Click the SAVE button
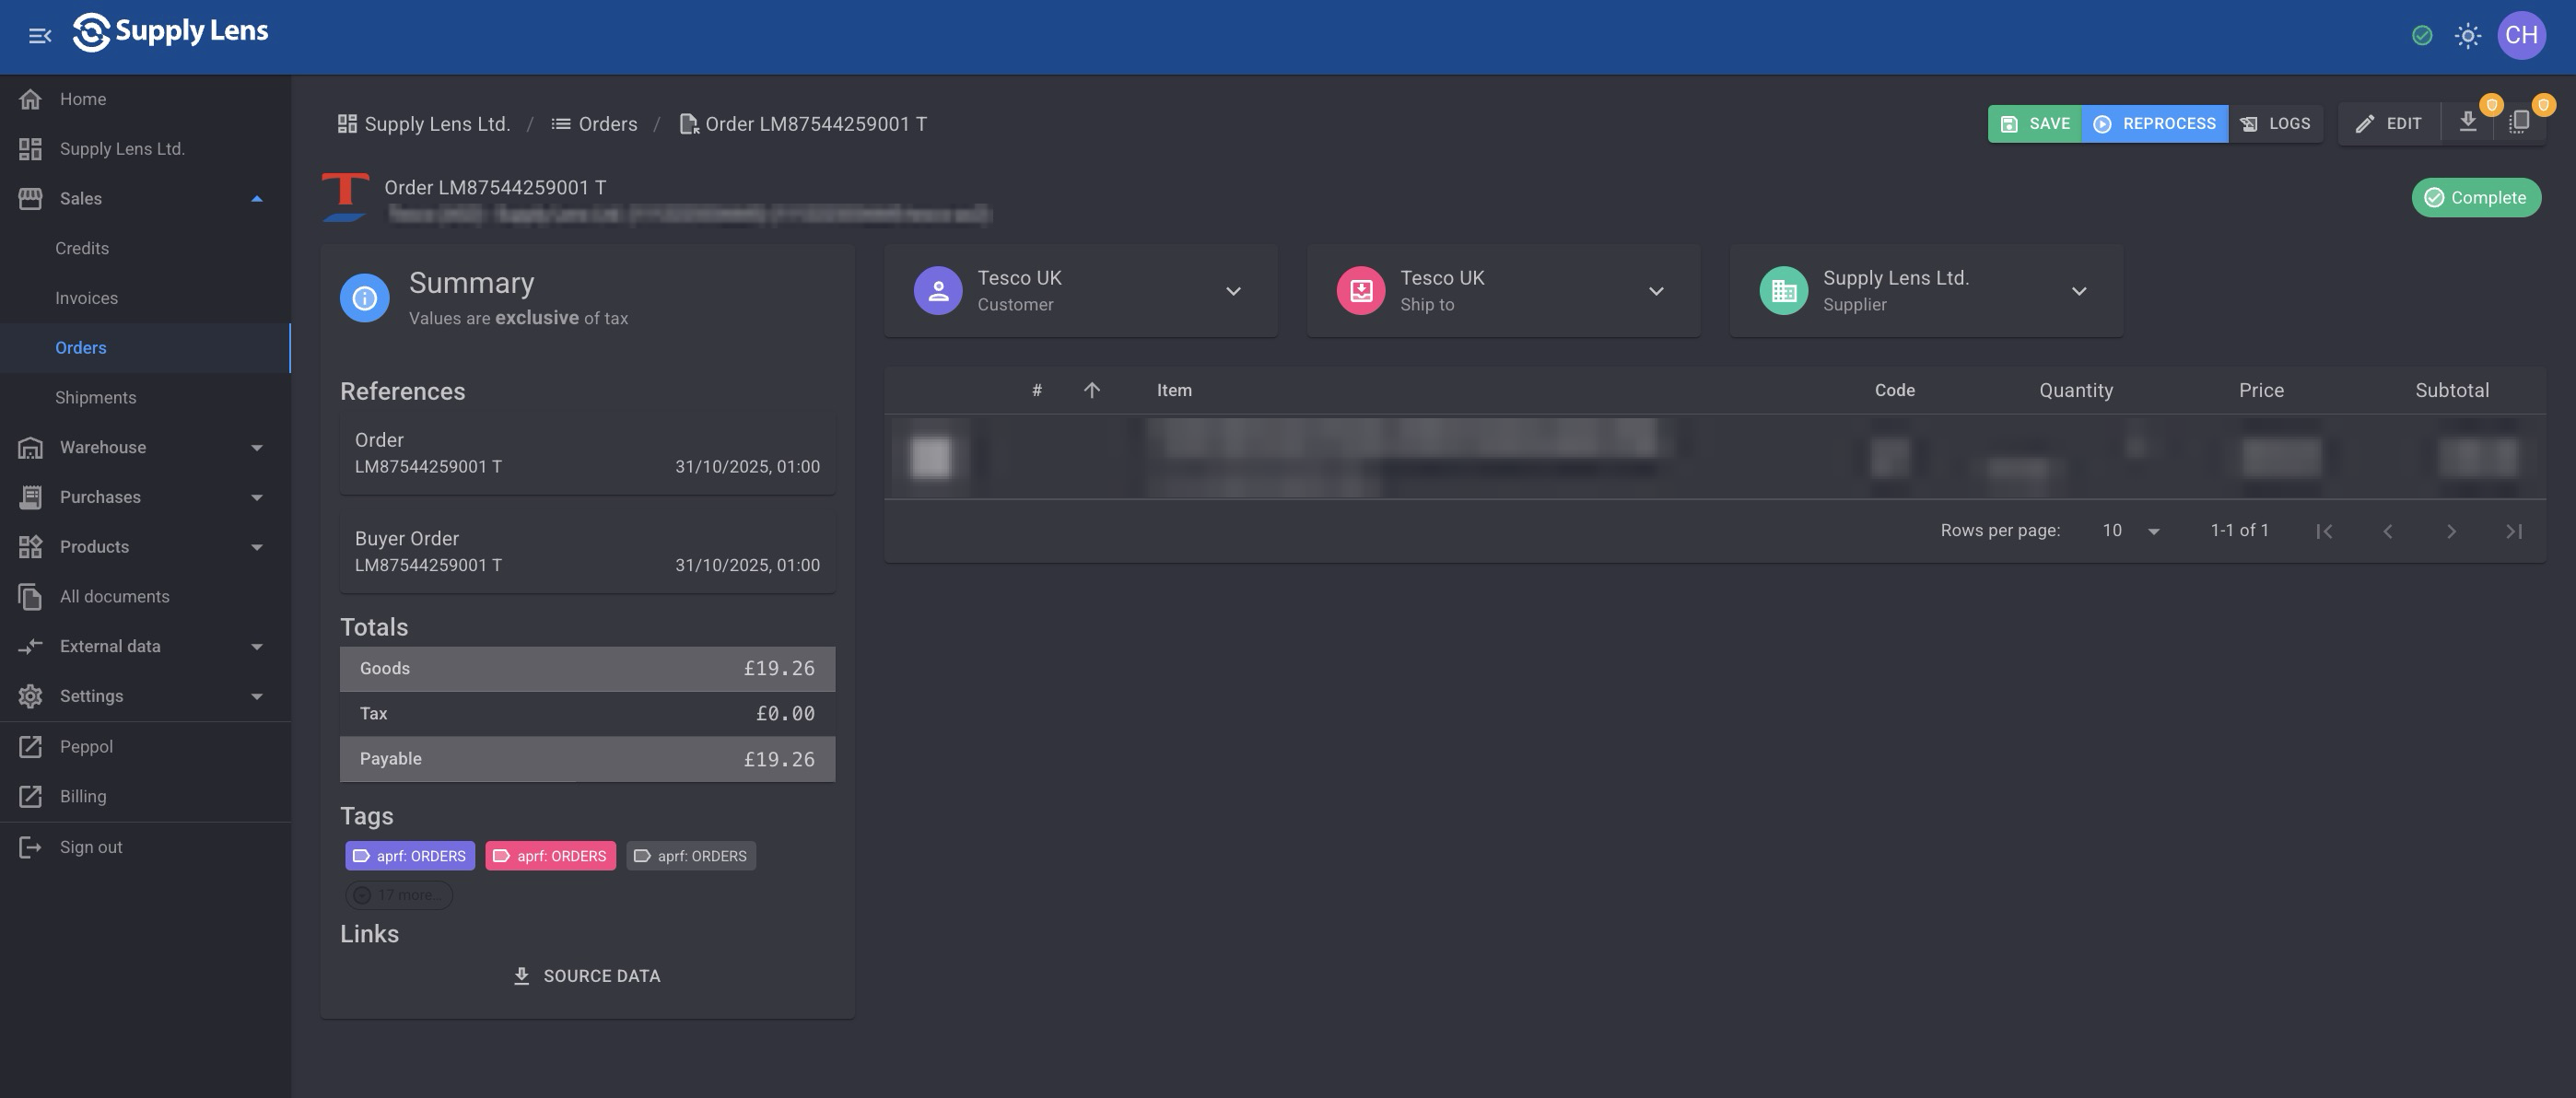2576x1098 pixels. (2034, 124)
